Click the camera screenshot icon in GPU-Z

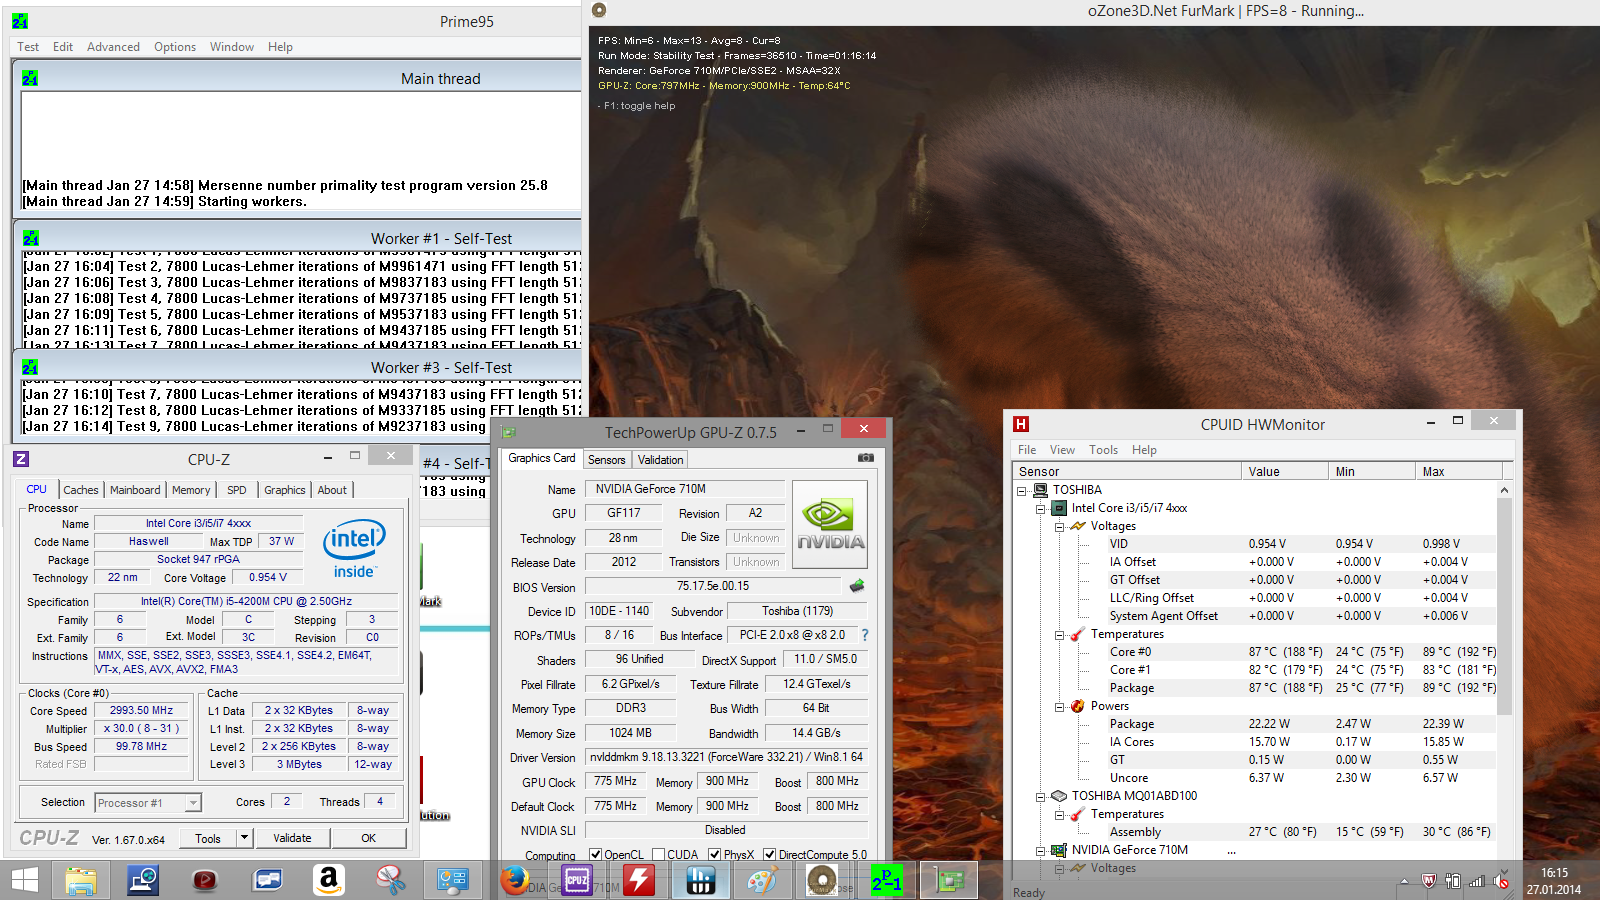click(x=866, y=458)
